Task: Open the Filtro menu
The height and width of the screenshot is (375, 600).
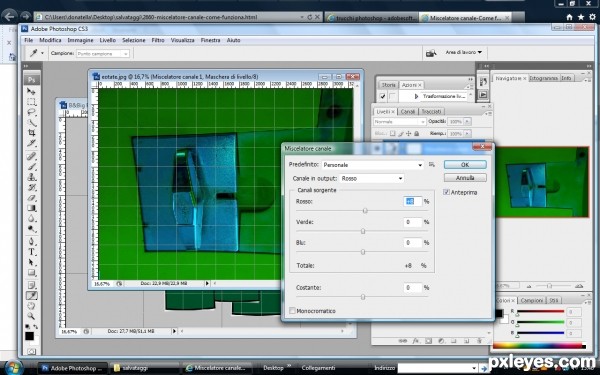Action: (x=158, y=40)
